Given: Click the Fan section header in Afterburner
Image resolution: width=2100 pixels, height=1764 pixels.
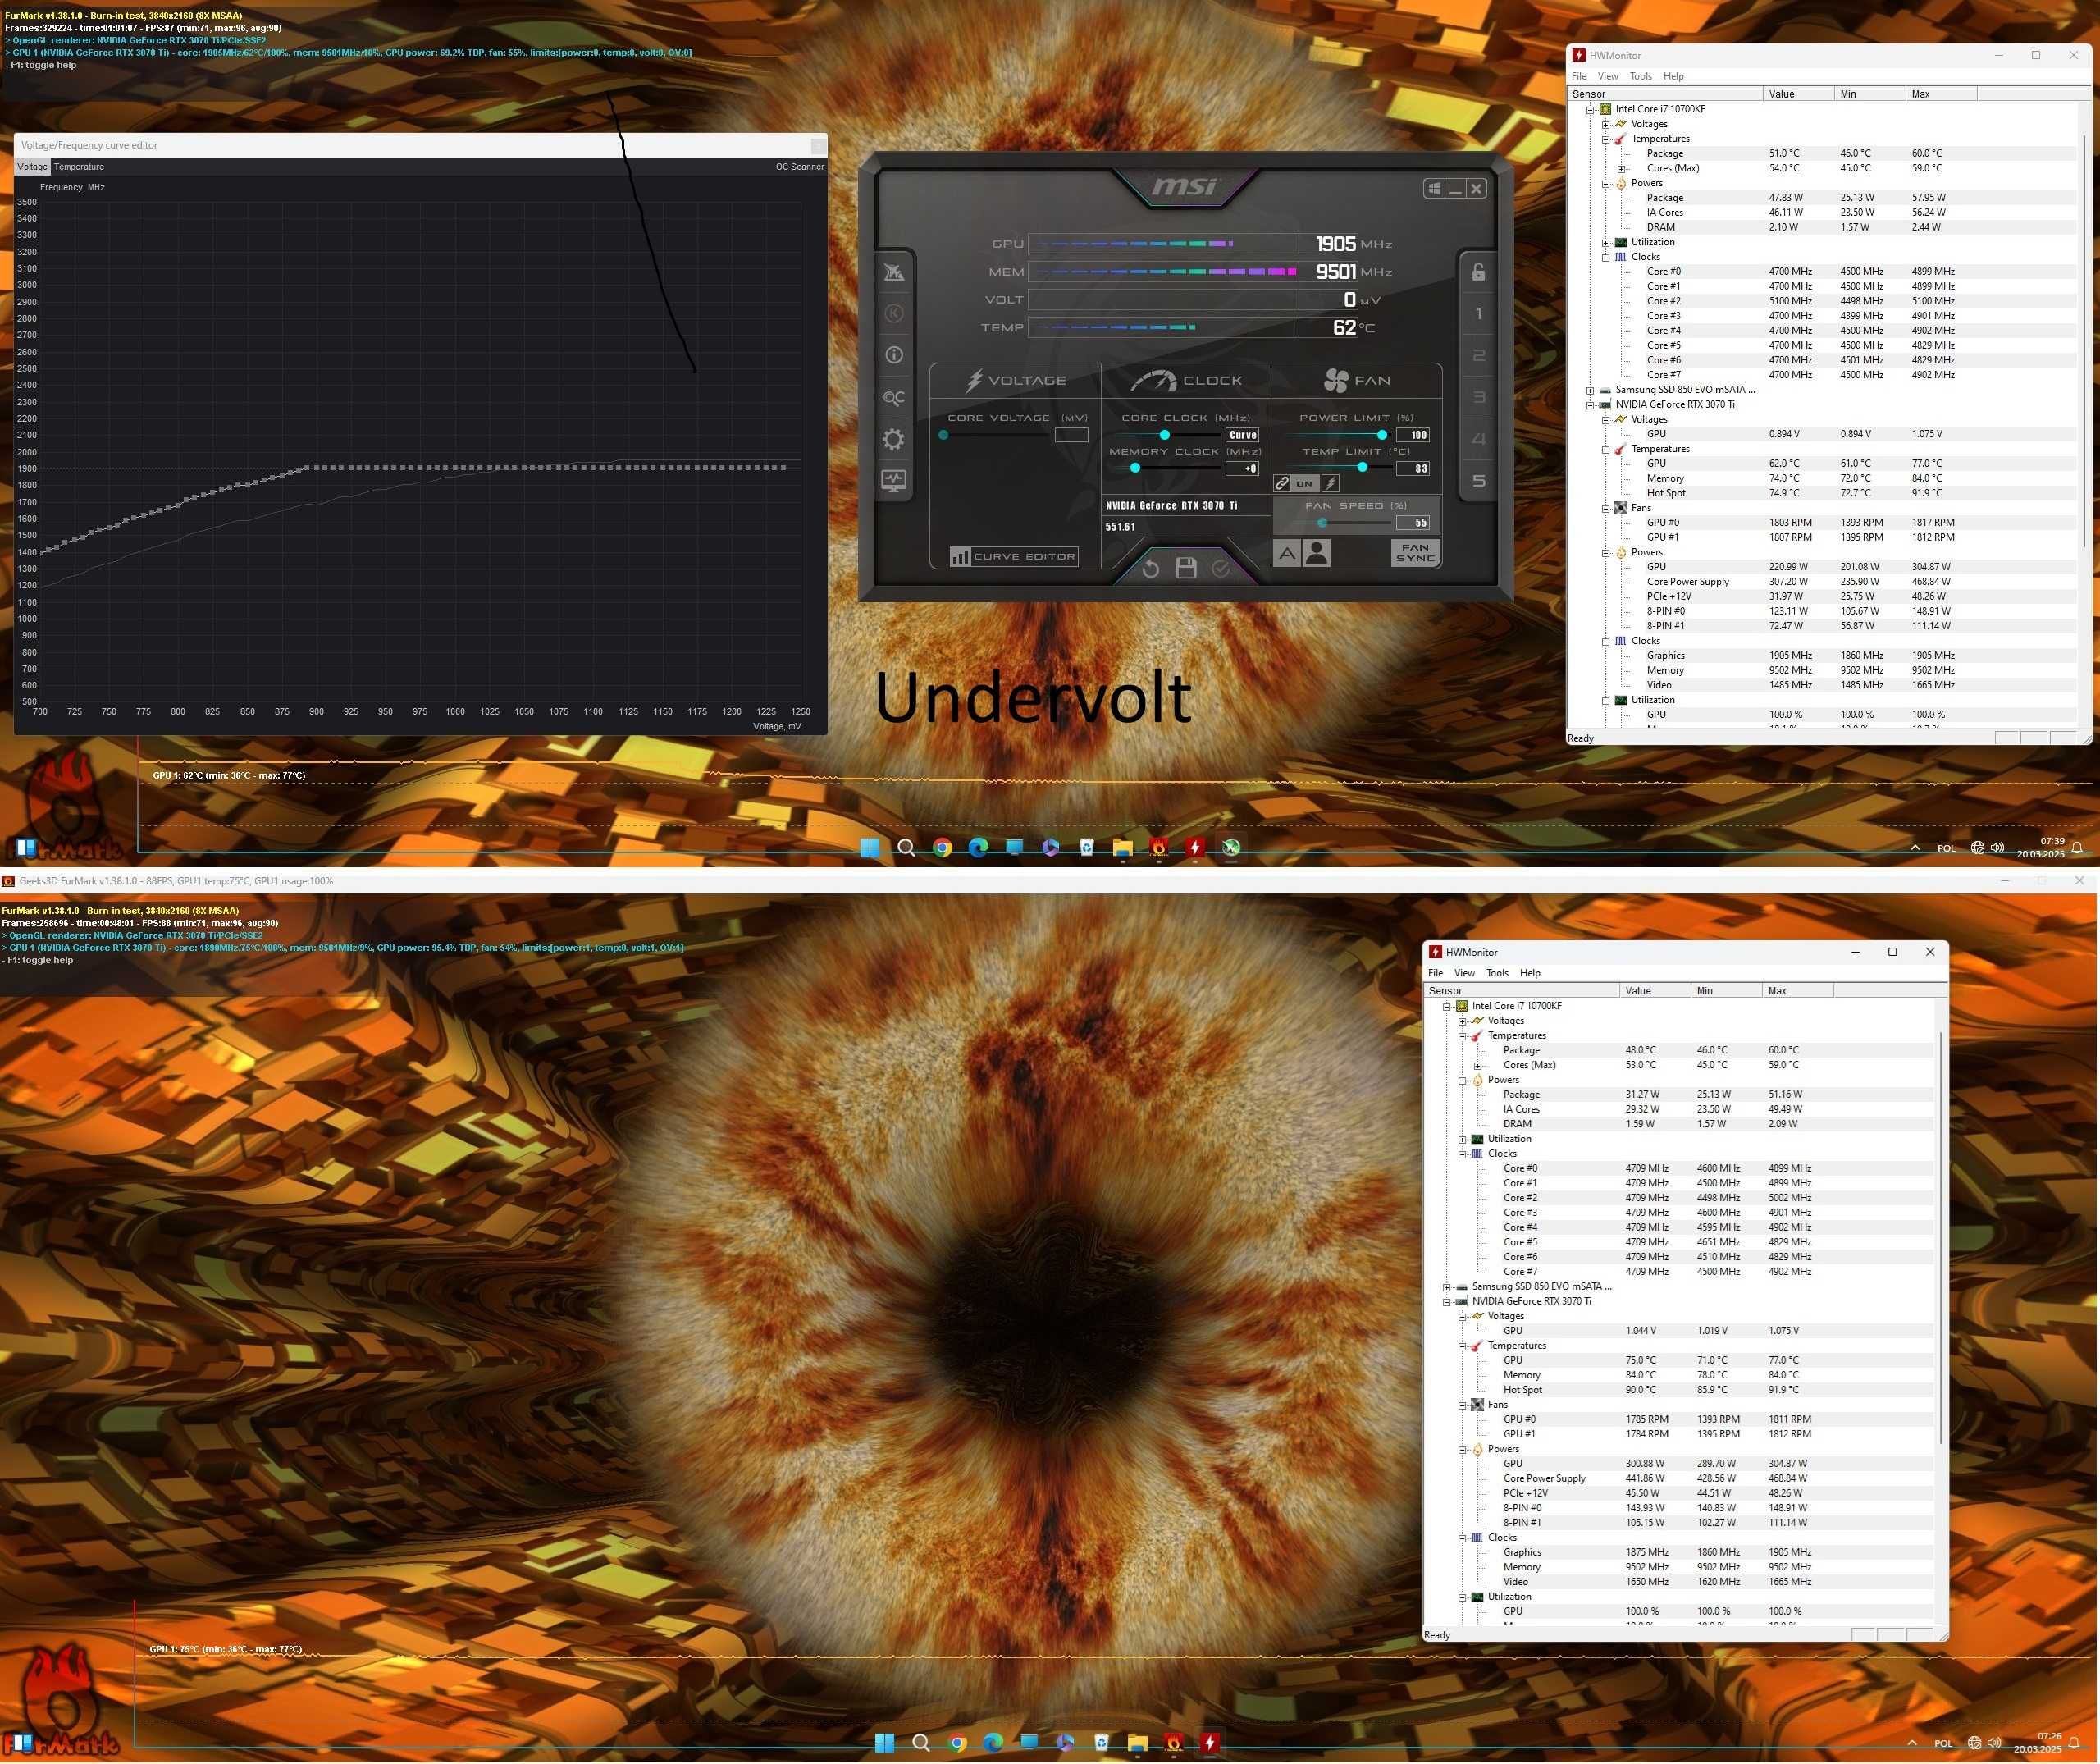Looking at the screenshot, I should click(x=1357, y=380).
